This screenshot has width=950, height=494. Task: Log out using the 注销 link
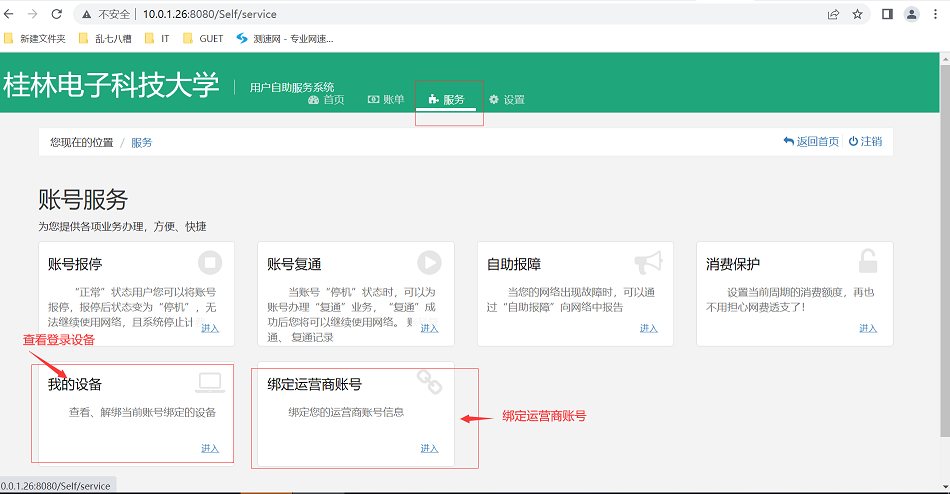(x=865, y=142)
